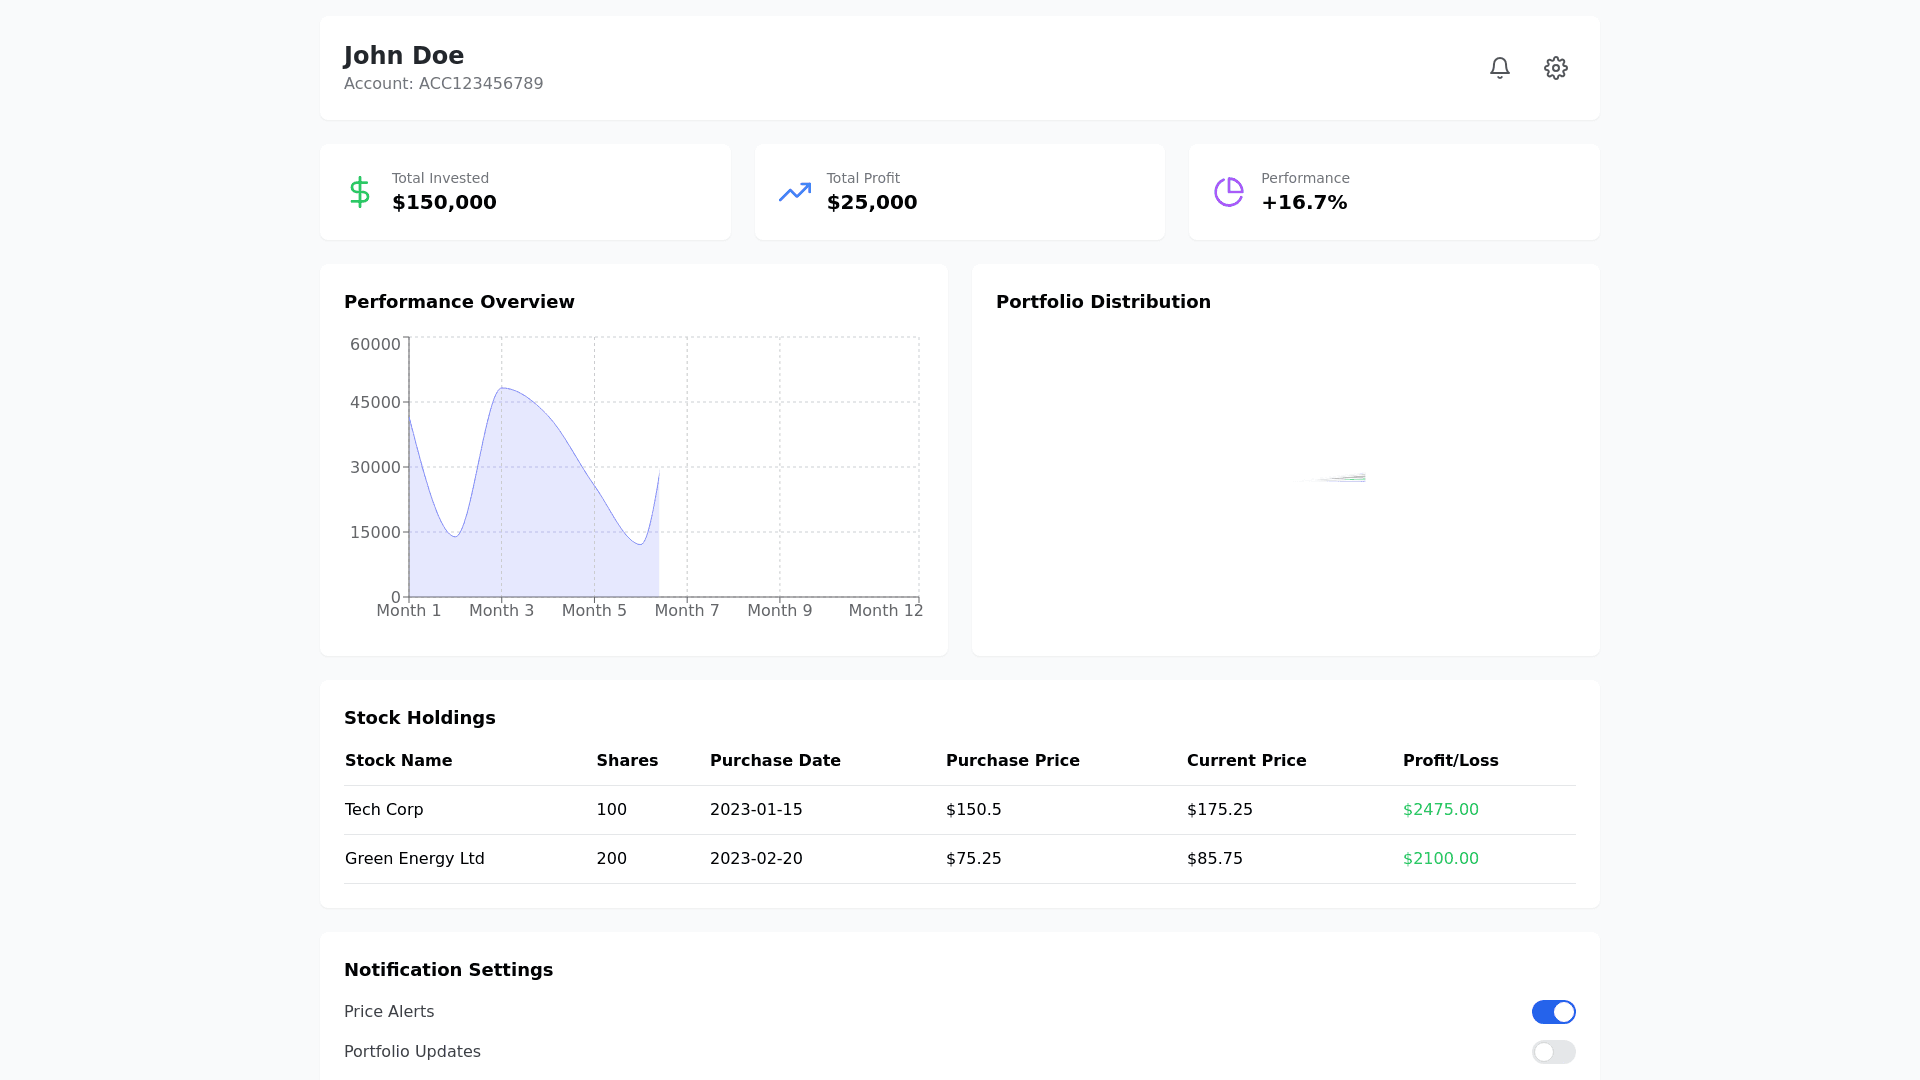Click the blue trending-up arrow icon
1920x1080 pixels.
[x=795, y=192]
